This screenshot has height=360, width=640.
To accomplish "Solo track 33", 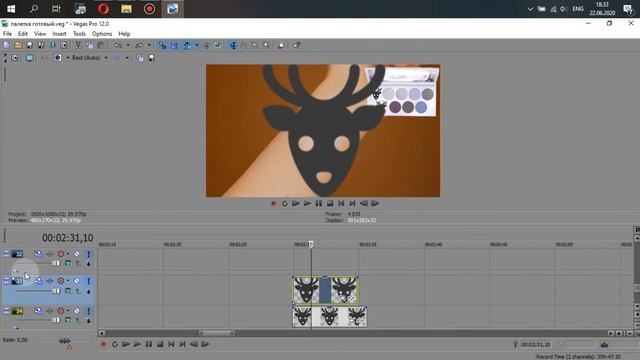I will click(89, 281).
